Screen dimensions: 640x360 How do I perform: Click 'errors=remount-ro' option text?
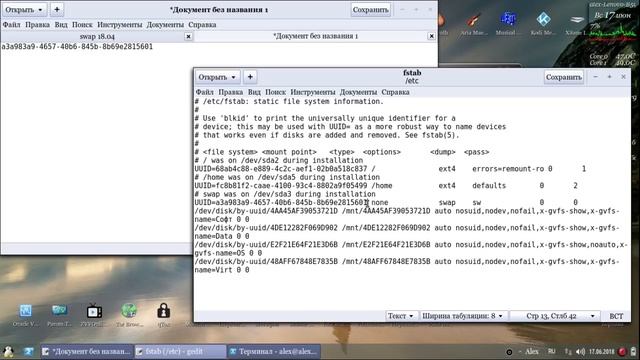click(x=508, y=169)
